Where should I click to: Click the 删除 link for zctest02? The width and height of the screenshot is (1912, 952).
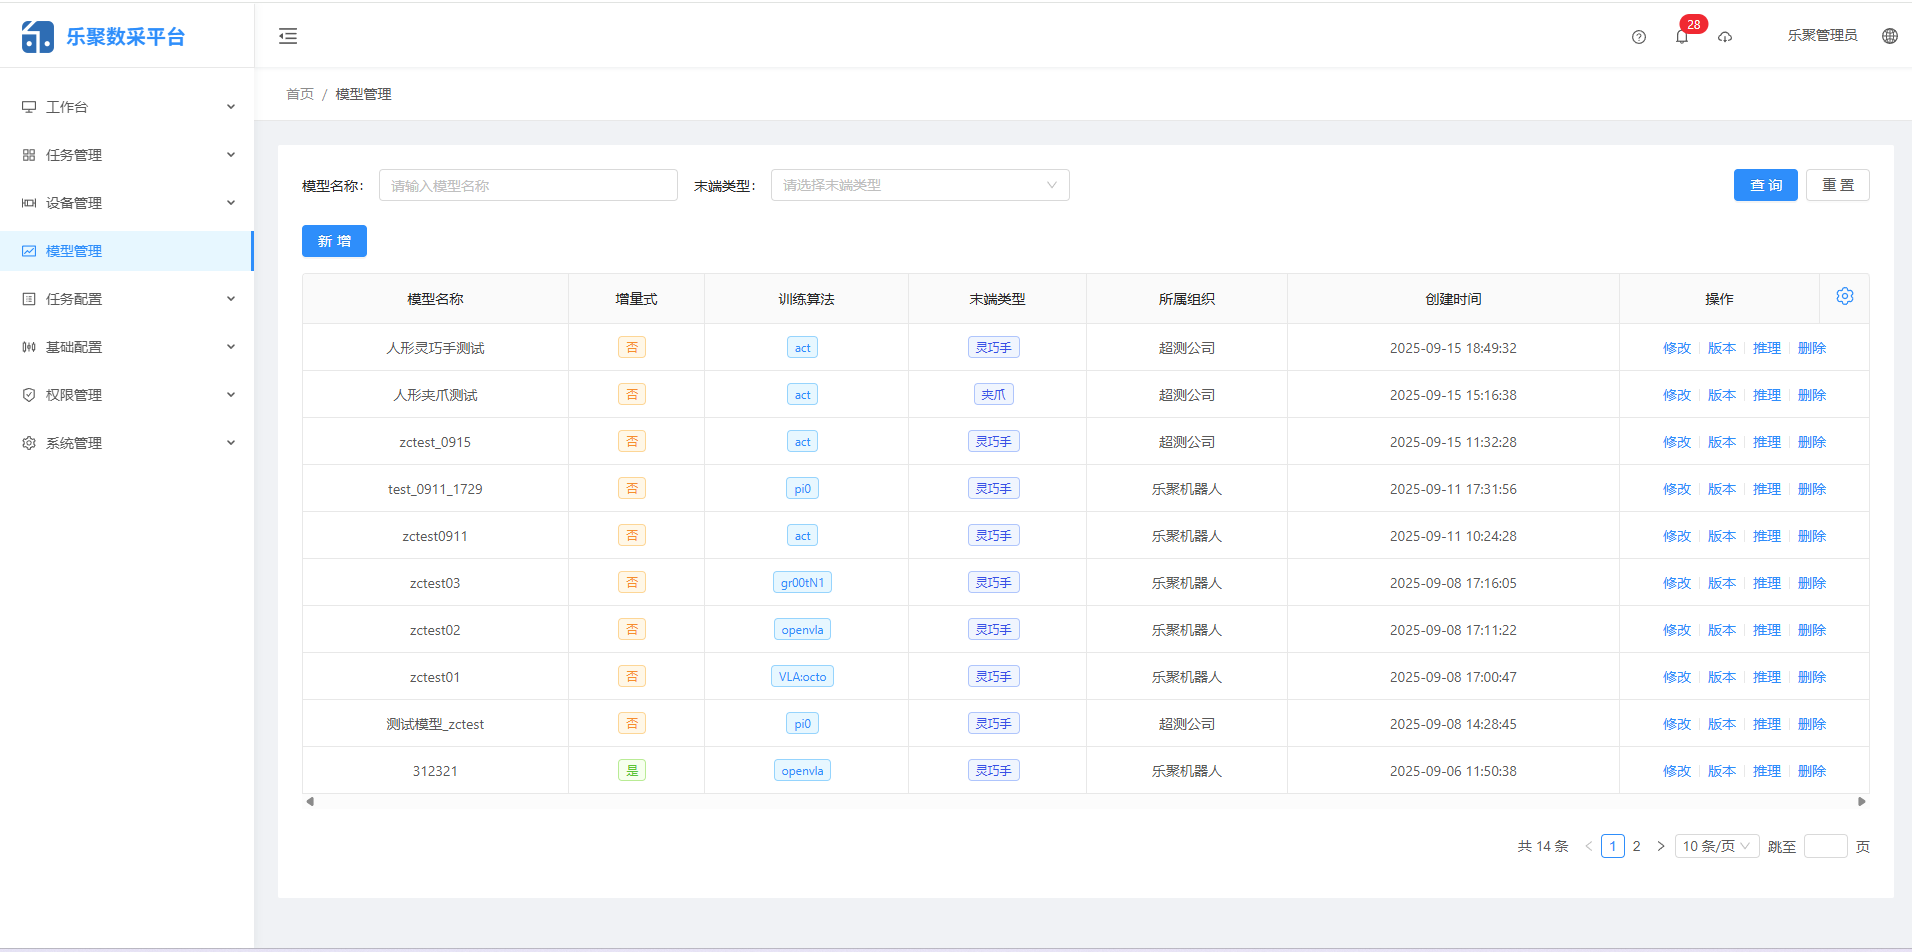pyautogui.click(x=1812, y=629)
